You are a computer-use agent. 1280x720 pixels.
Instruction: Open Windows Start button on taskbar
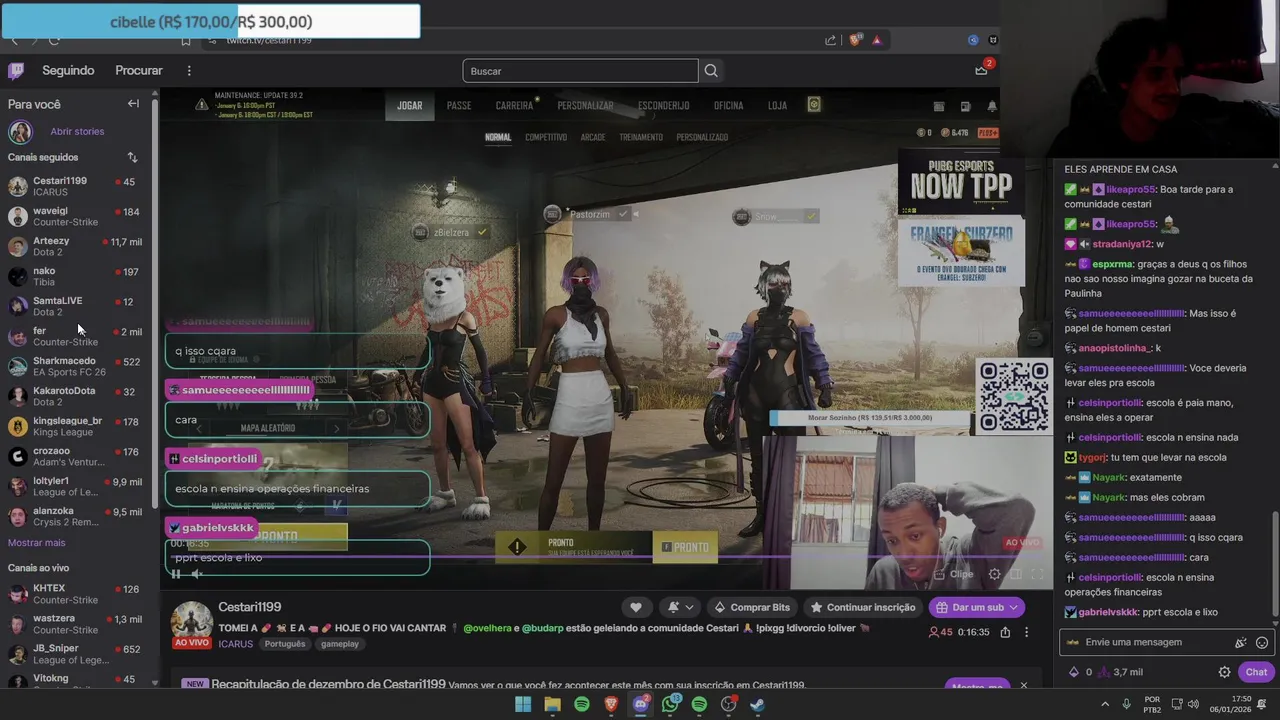coord(523,704)
